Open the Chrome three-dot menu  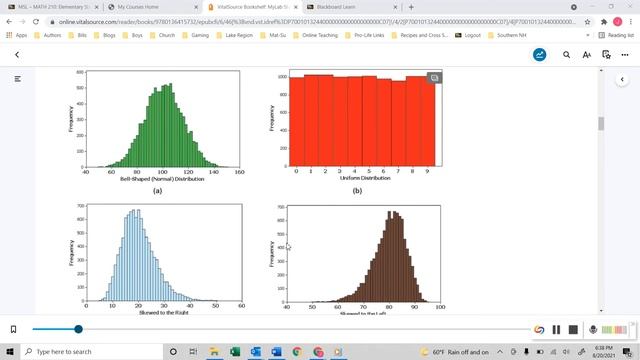(631, 22)
